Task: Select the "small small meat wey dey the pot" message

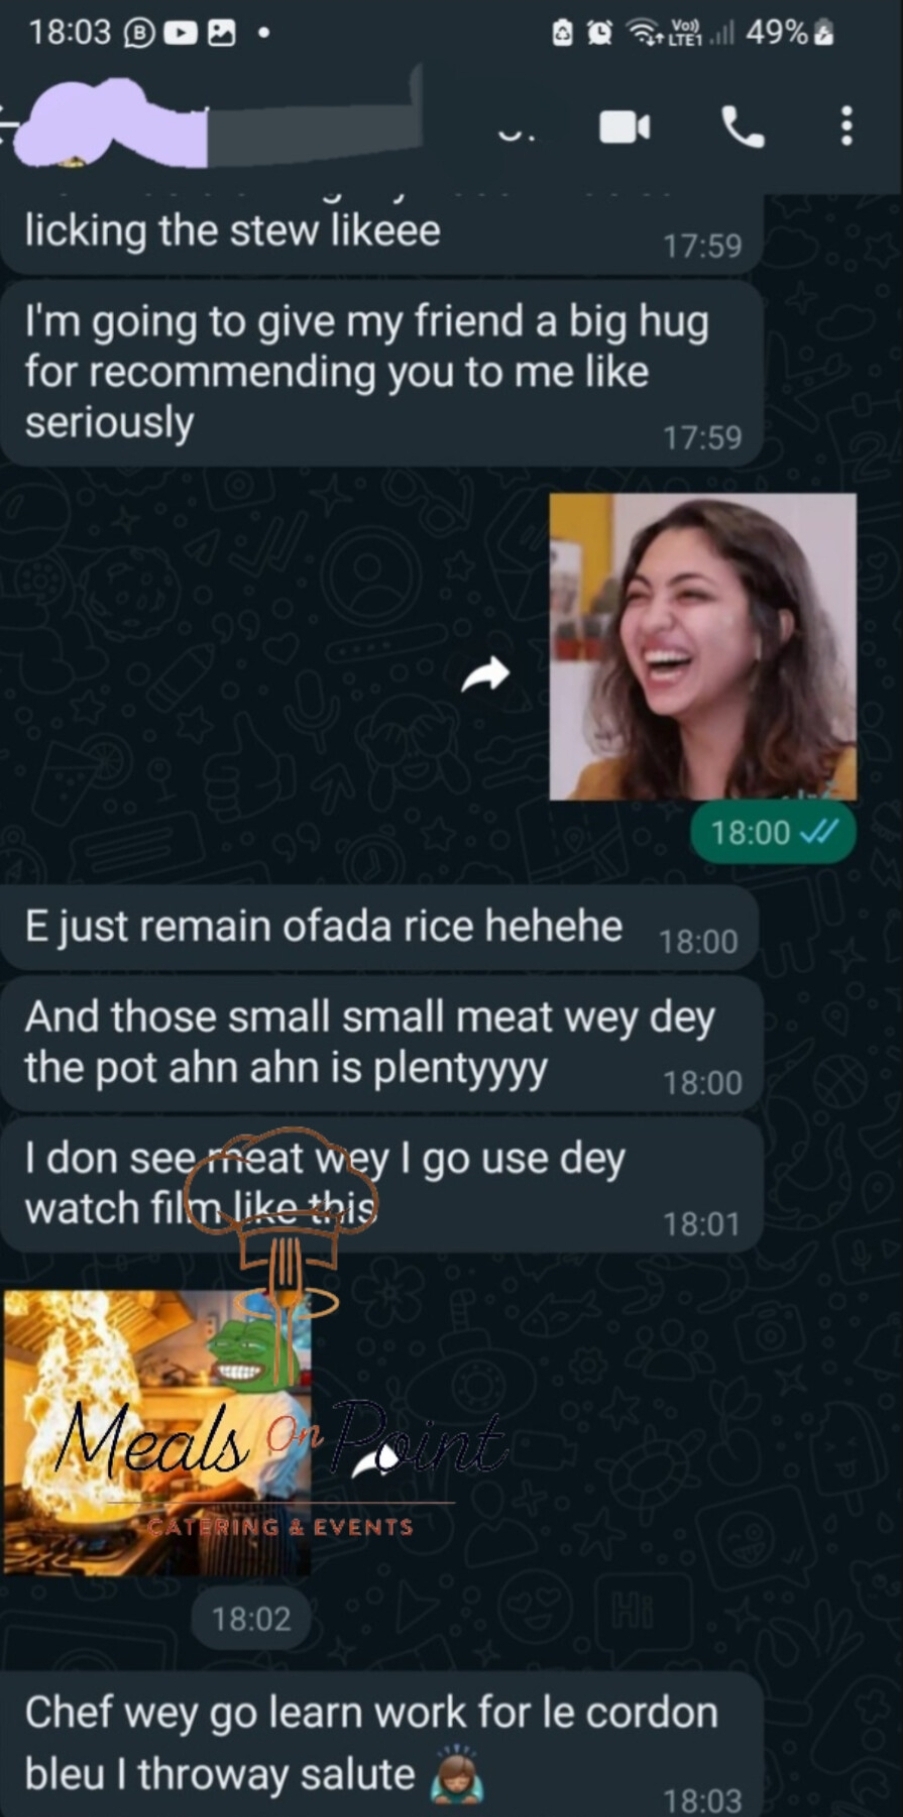Action: (380, 1043)
